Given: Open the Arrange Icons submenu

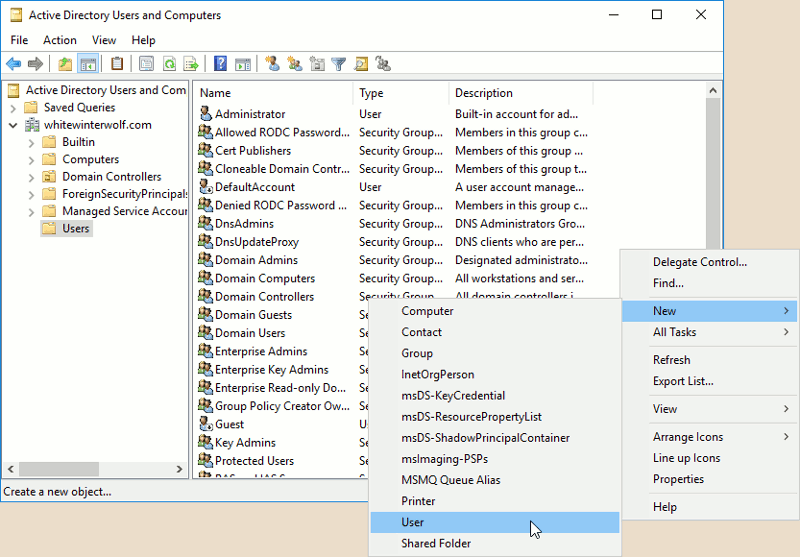Looking at the screenshot, I should click(x=710, y=437).
